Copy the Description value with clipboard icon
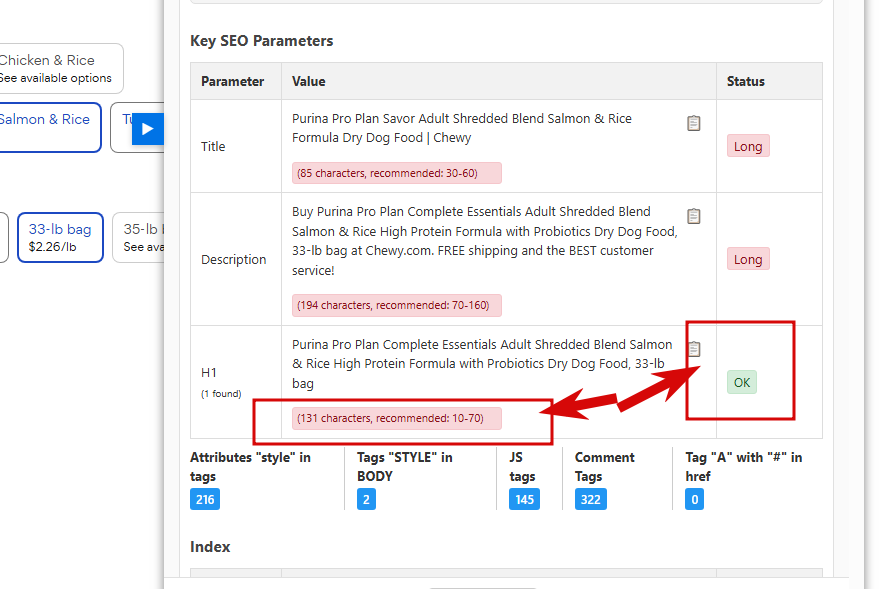 (694, 216)
